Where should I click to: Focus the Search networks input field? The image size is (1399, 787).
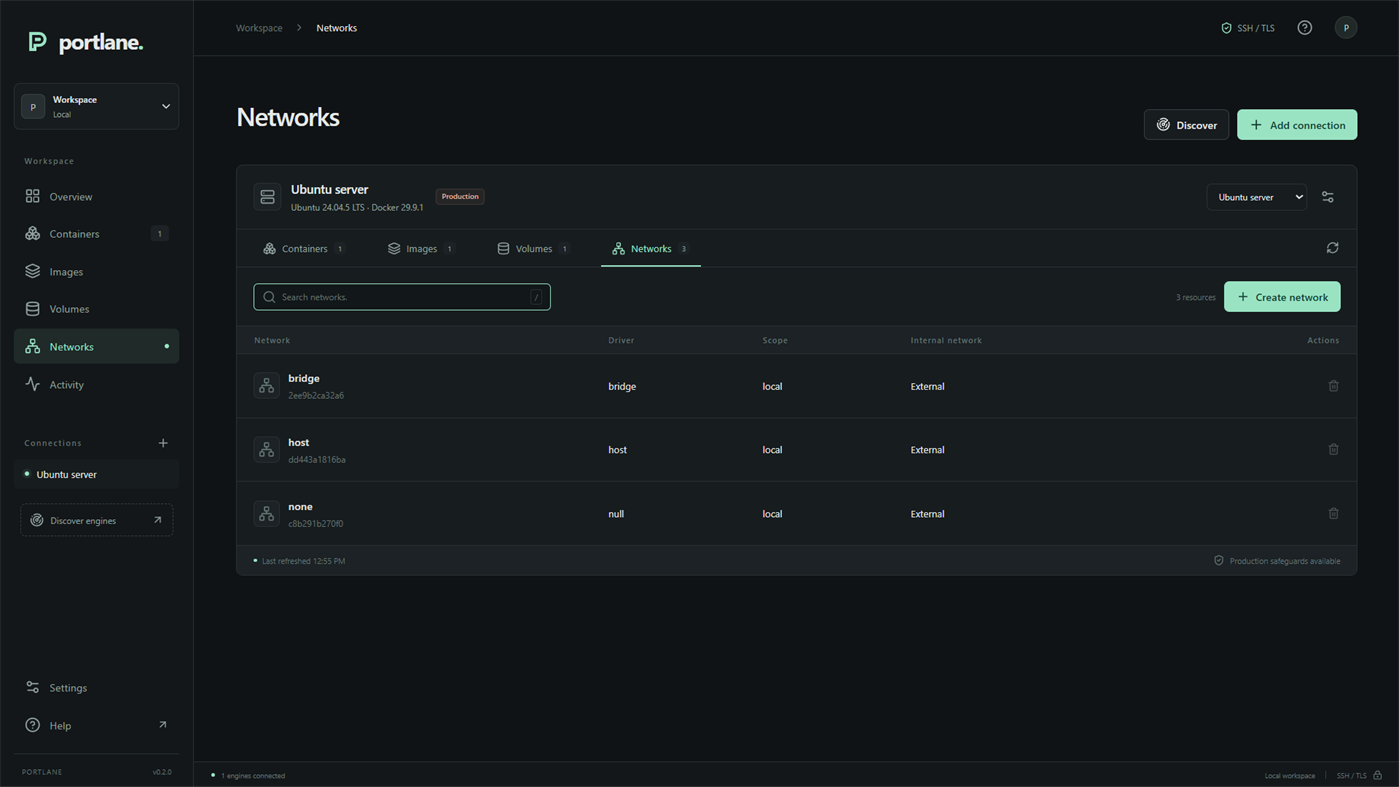(402, 297)
